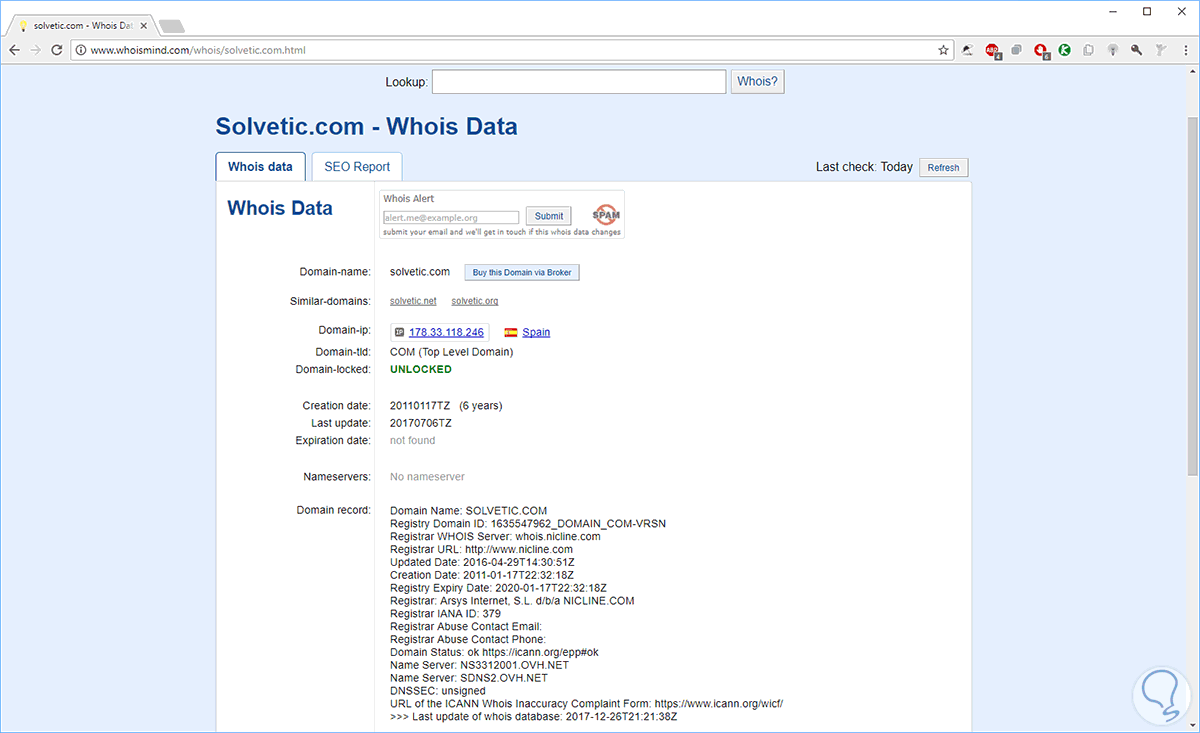This screenshot has height=733, width=1200.
Task: Open the solvetic.net similar domain link
Action: (x=413, y=301)
